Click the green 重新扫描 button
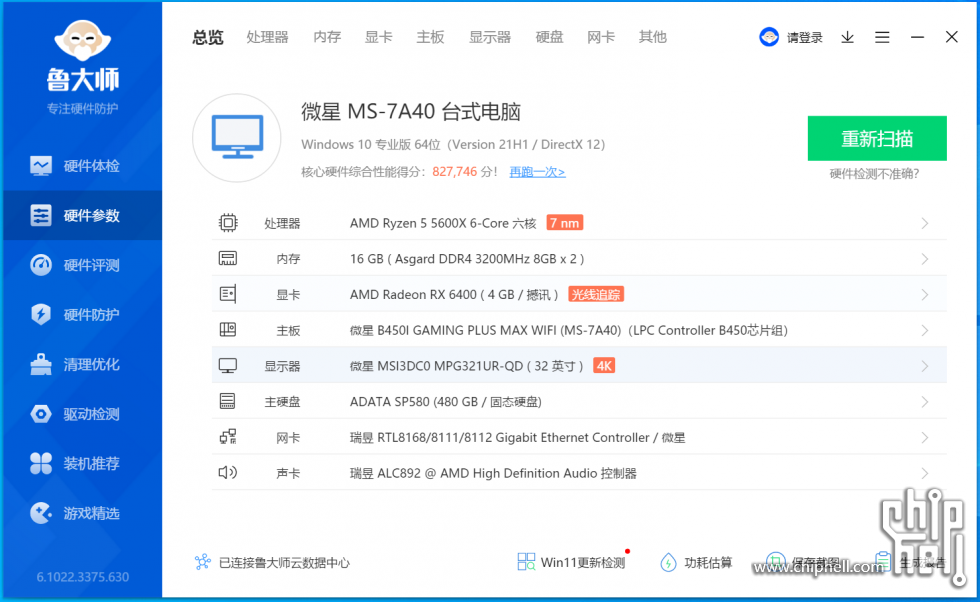The width and height of the screenshot is (980, 602). click(877, 138)
